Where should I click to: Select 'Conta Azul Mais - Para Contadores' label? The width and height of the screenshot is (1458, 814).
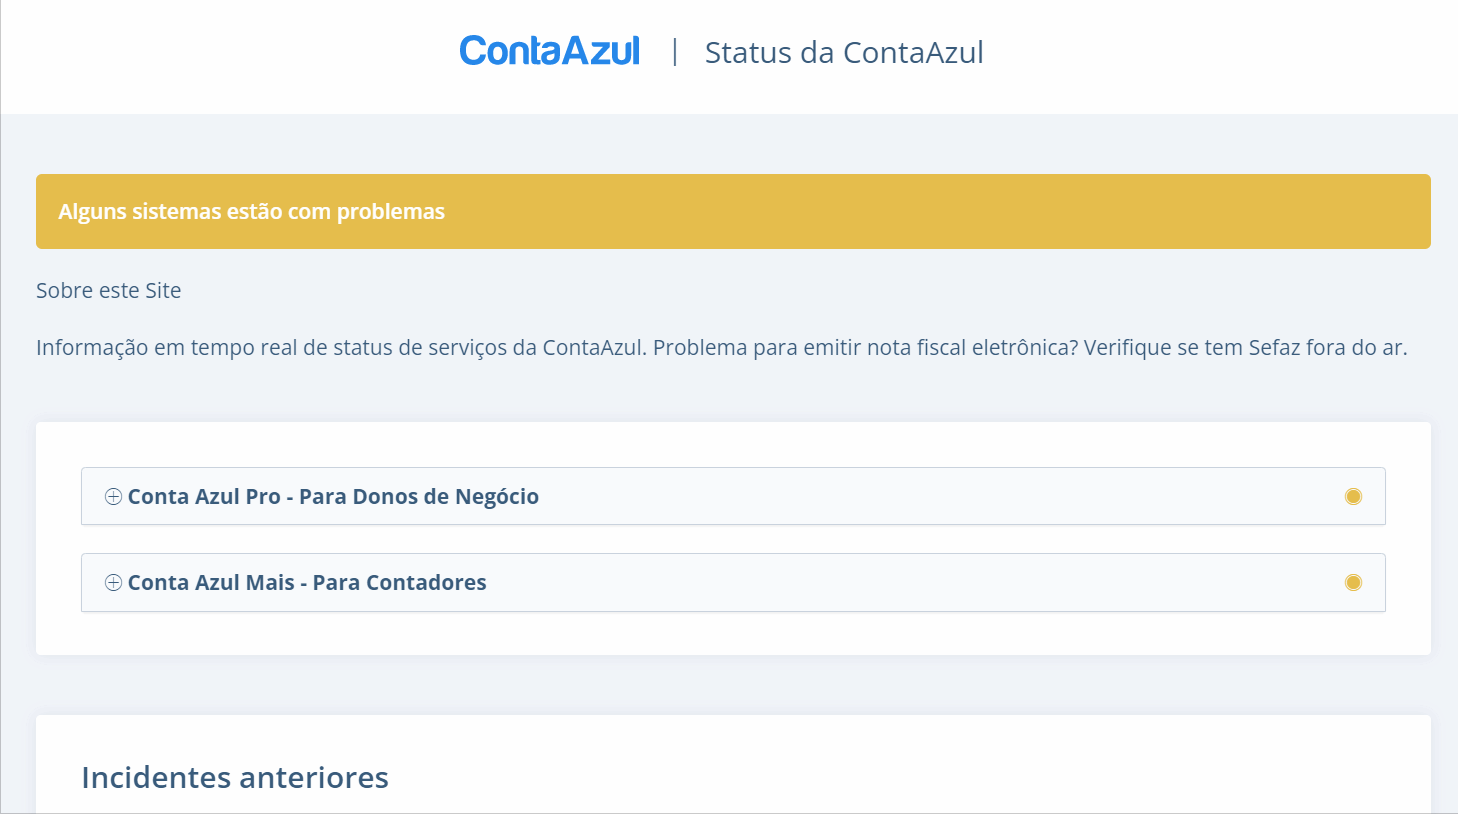click(x=307, y=583)
